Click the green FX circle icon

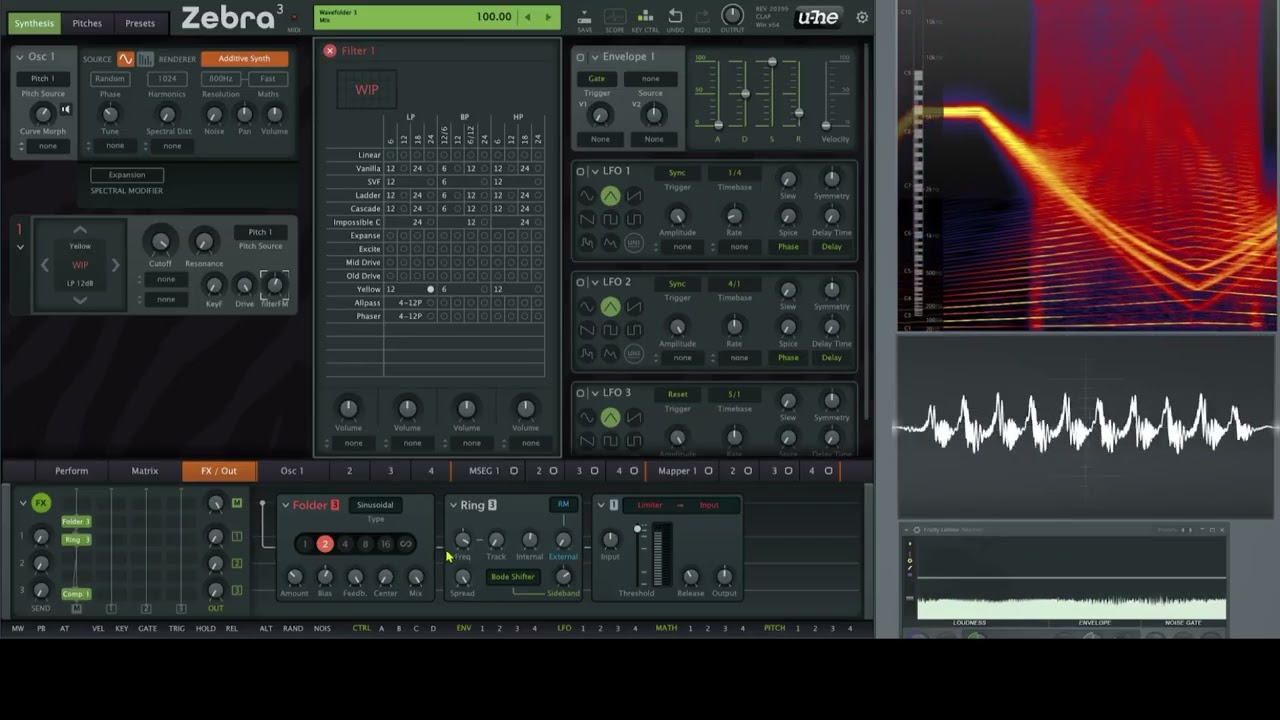pos(41,503)
